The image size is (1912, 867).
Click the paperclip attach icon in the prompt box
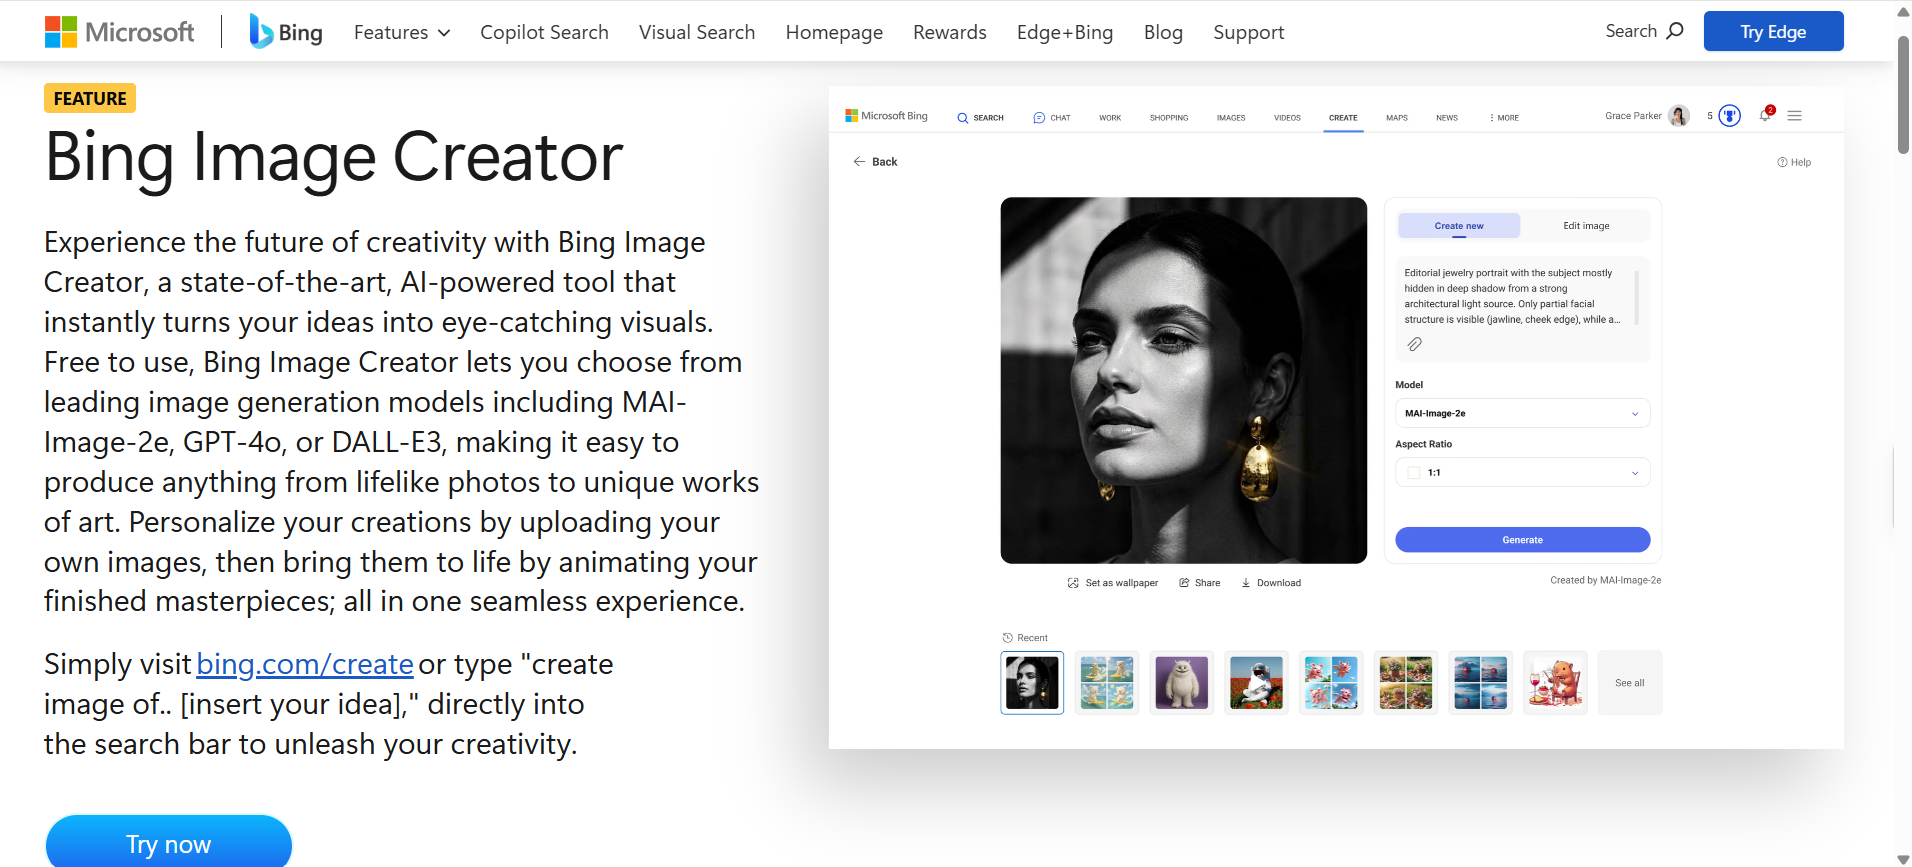[1414, 344]
